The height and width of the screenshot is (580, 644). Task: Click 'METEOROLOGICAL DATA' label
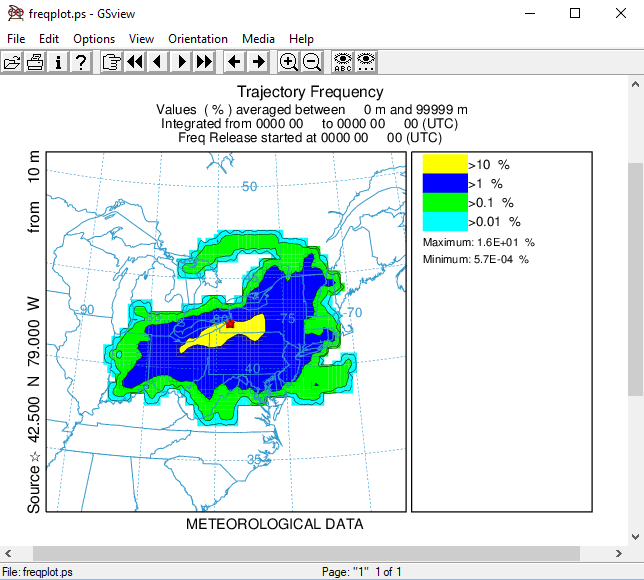[x=275, y=524]
